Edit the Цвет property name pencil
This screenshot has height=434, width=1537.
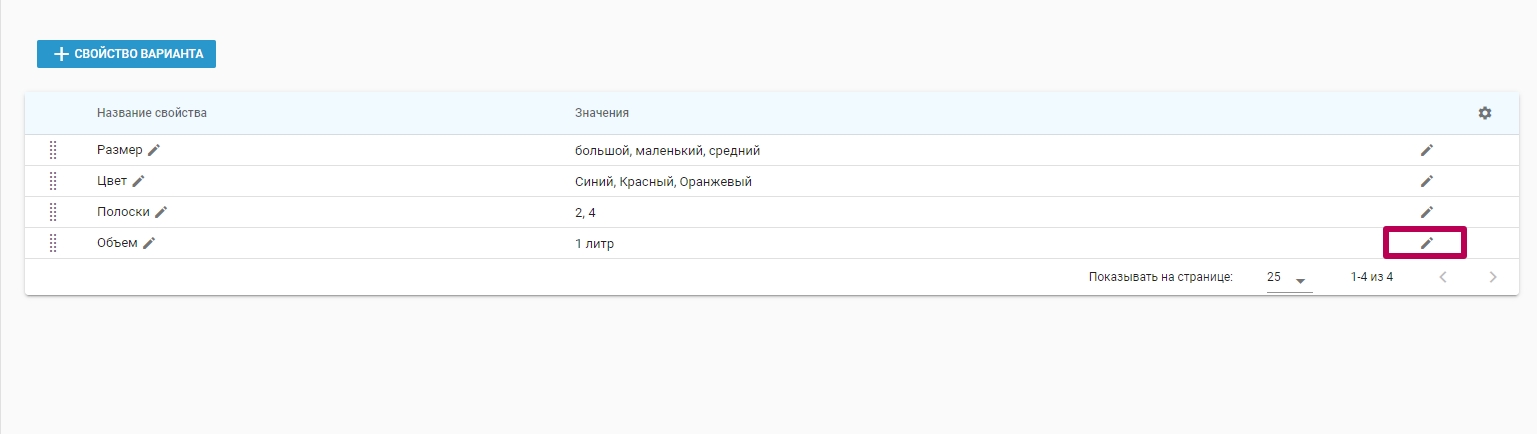click(139, 181)
